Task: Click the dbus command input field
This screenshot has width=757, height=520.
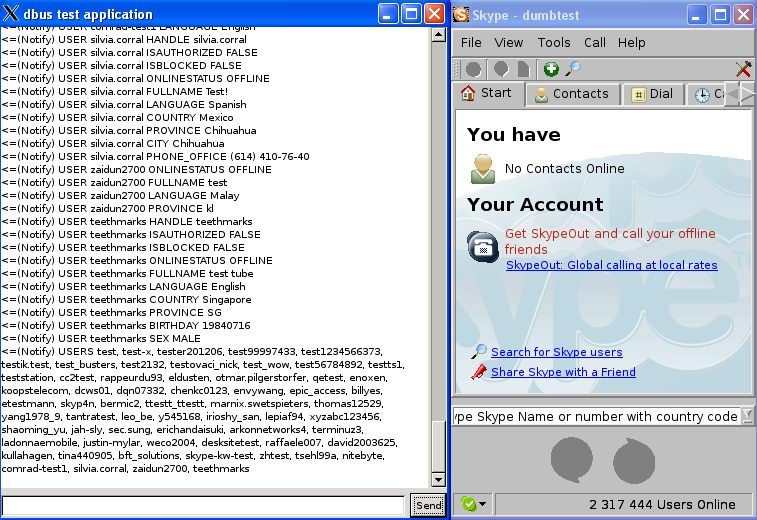Action: 204,505
